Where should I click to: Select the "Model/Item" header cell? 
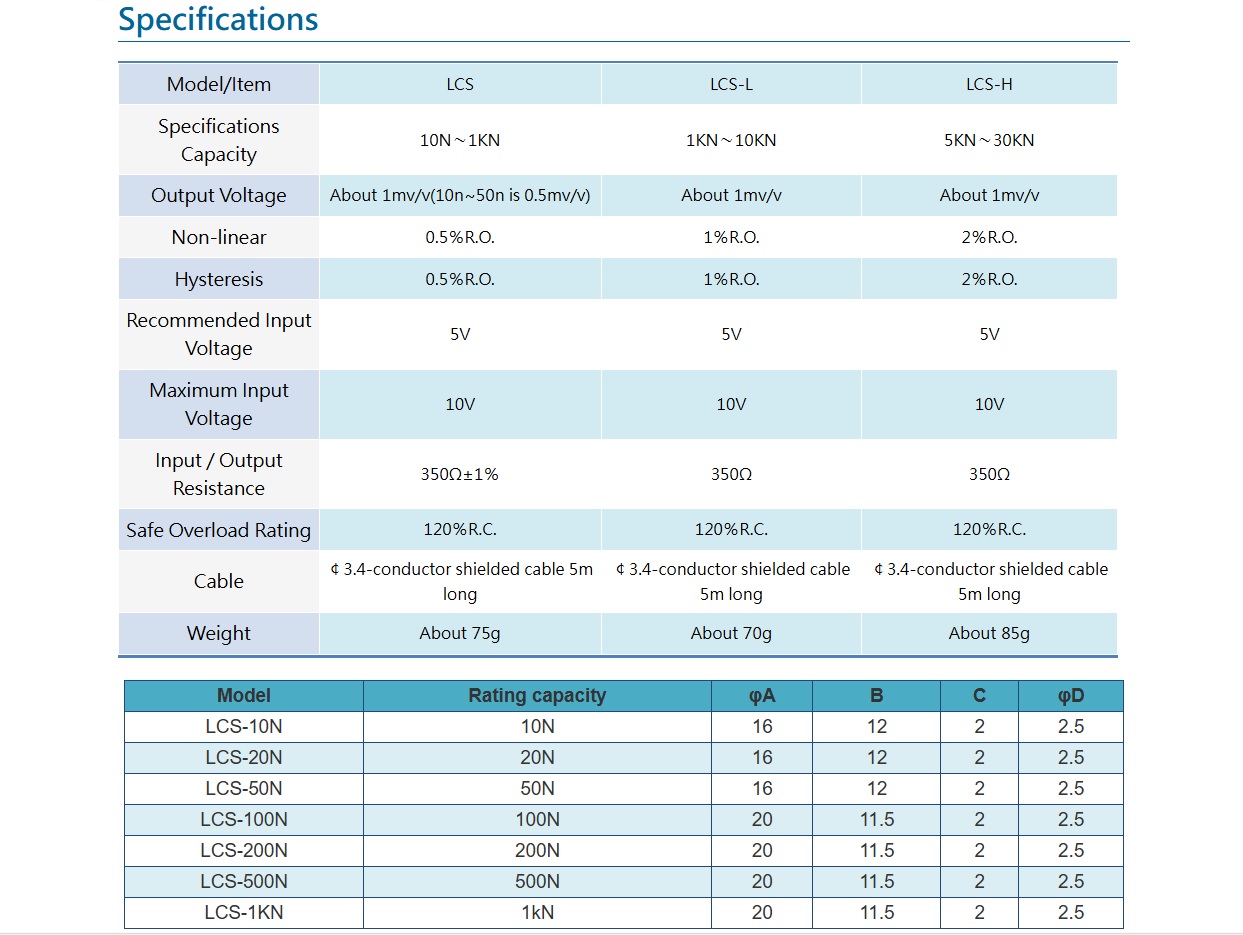pos(219,84)
